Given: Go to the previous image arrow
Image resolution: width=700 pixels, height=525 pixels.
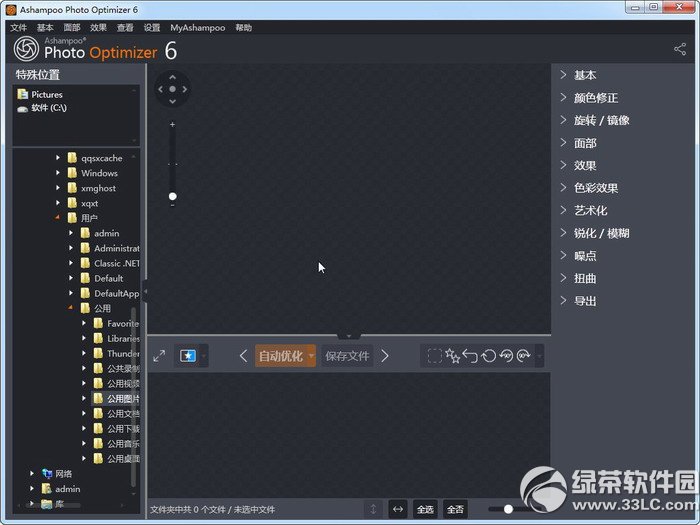Looking at the screenshot, I should click(243, 356).
